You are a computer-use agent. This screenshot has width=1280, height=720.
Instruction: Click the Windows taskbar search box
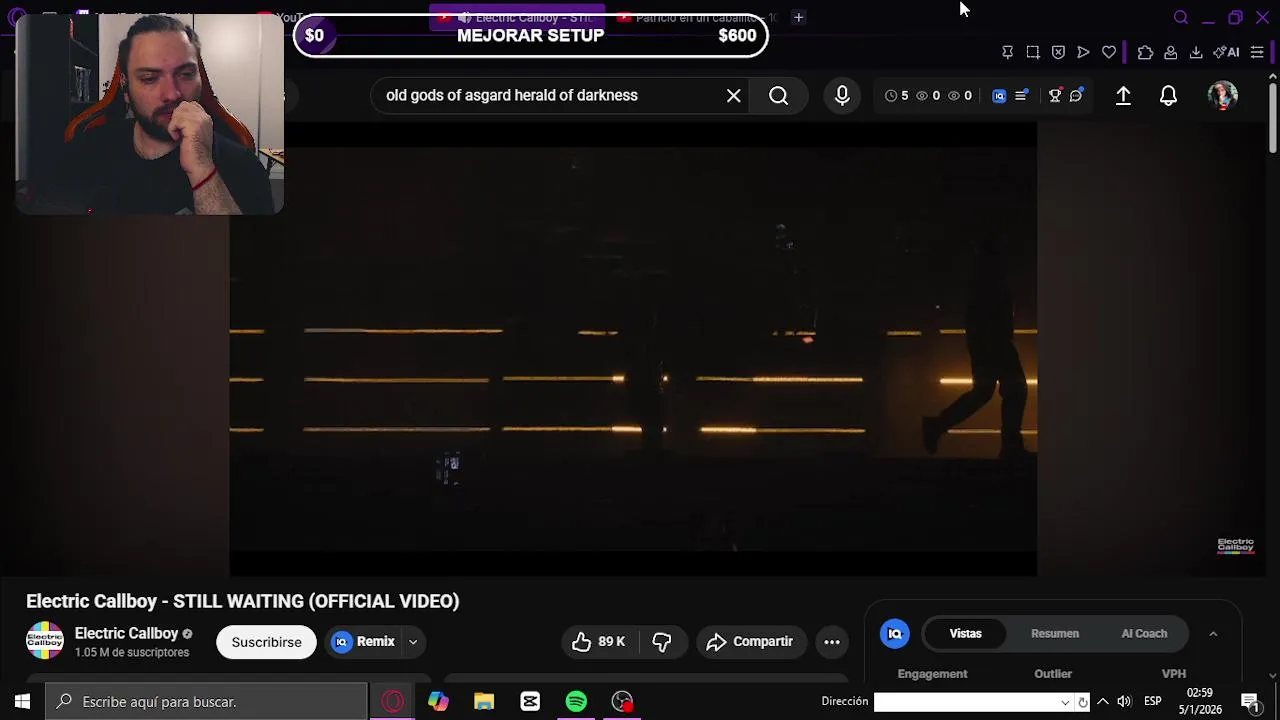click(206, 702)
